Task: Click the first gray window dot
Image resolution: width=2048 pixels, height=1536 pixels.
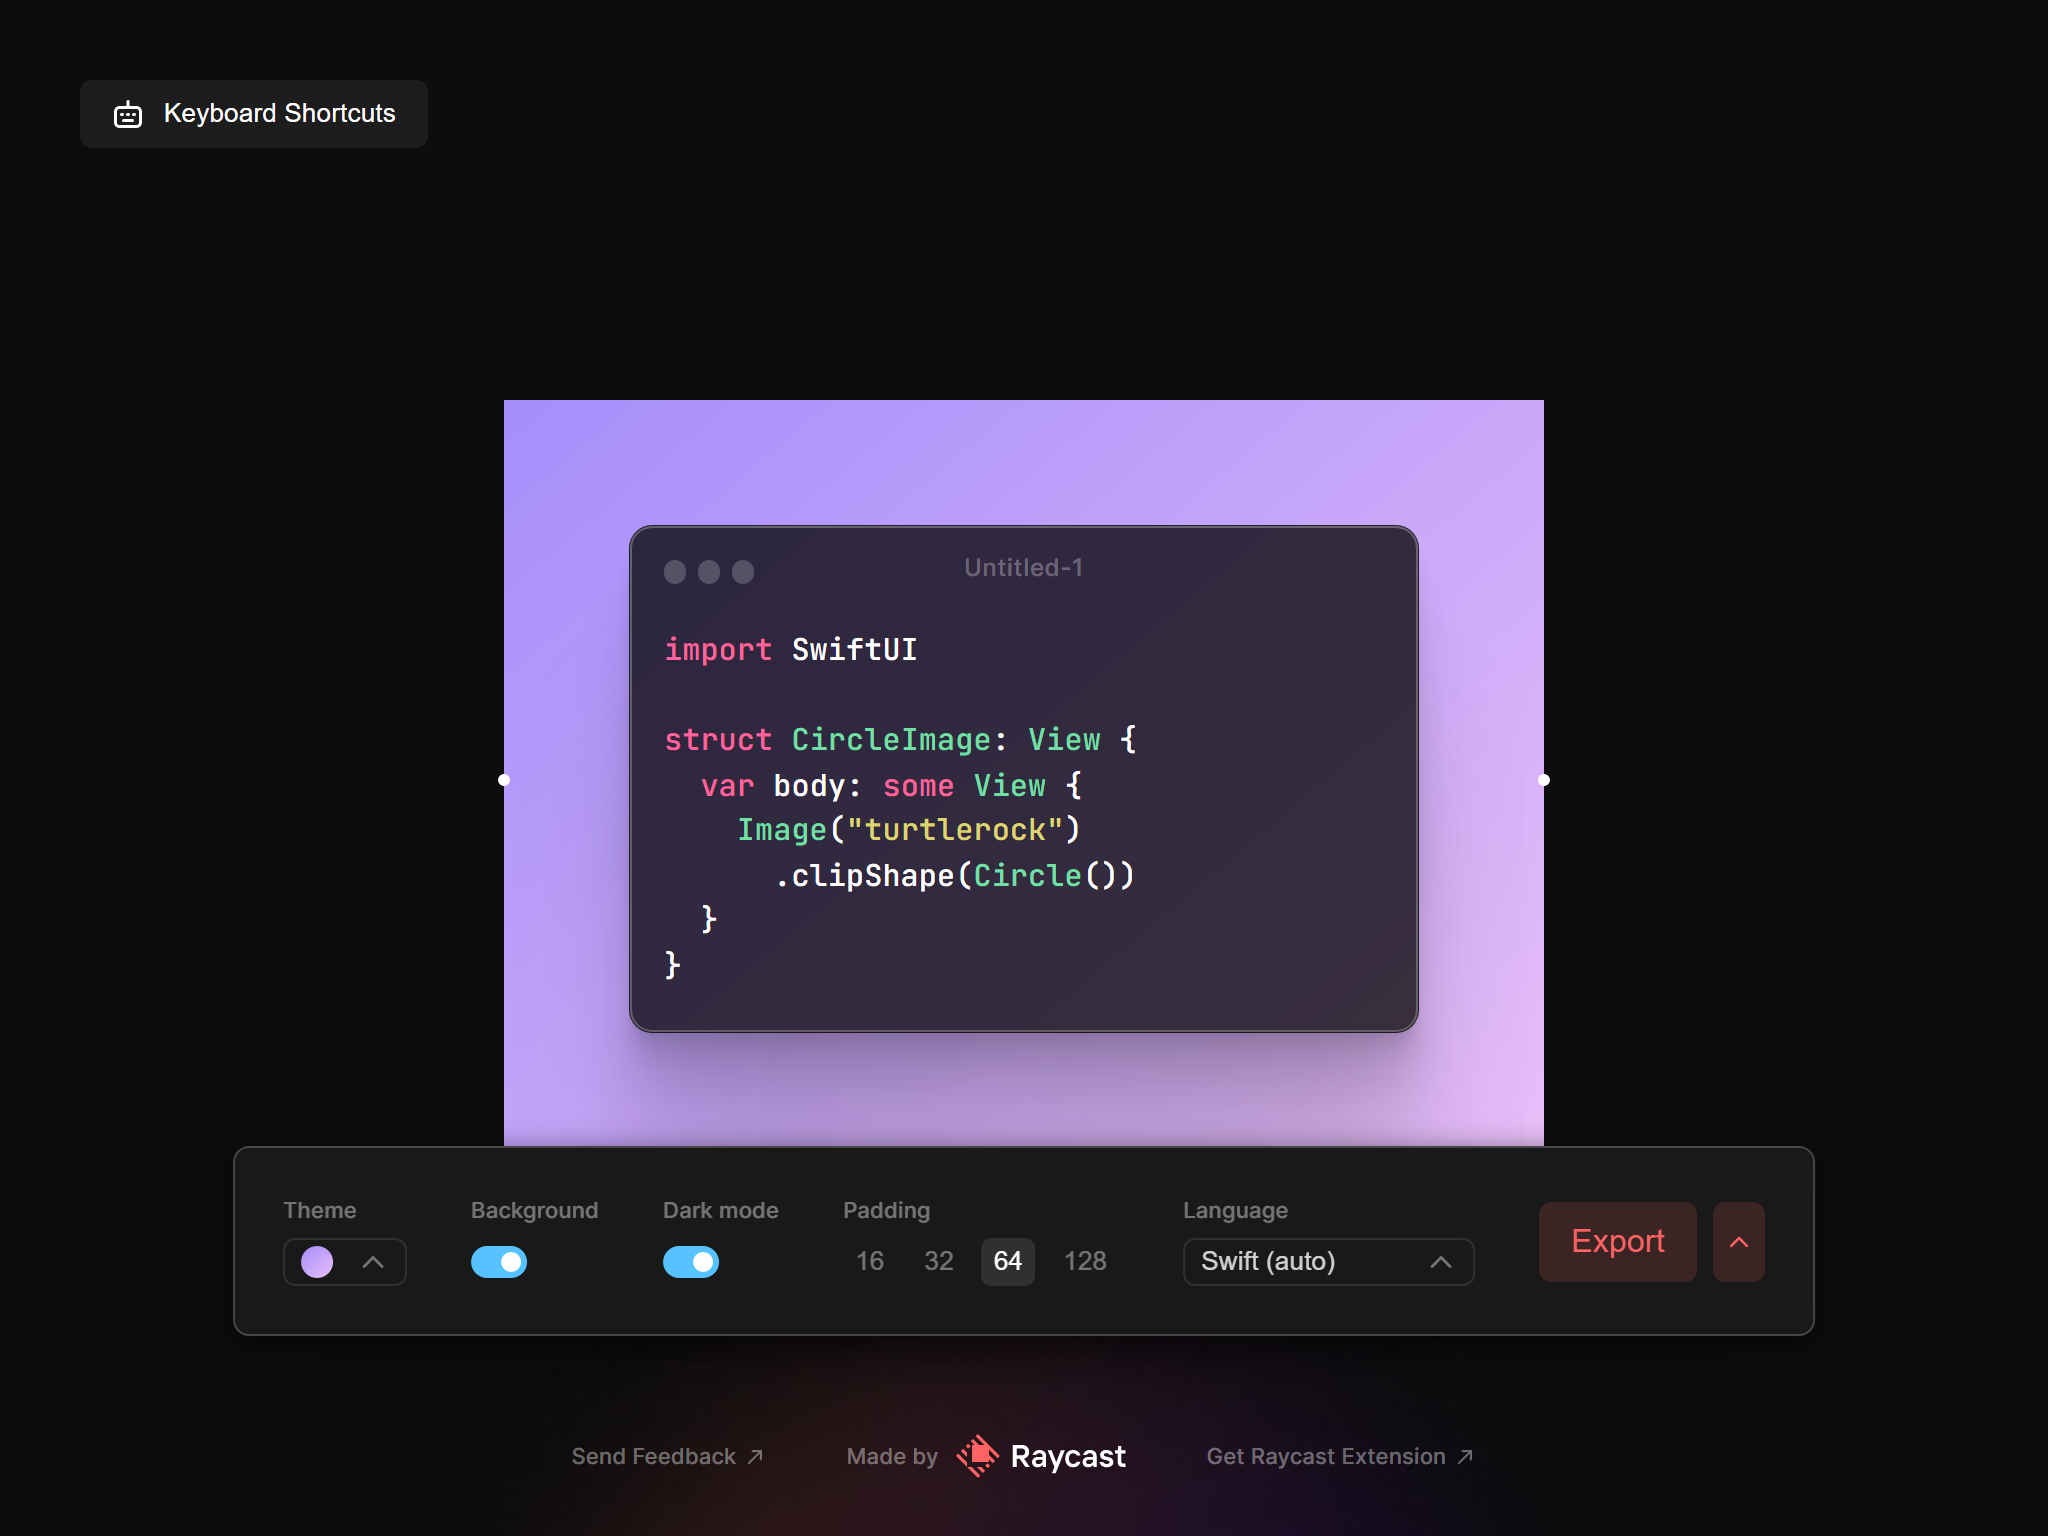Action: 675,572
